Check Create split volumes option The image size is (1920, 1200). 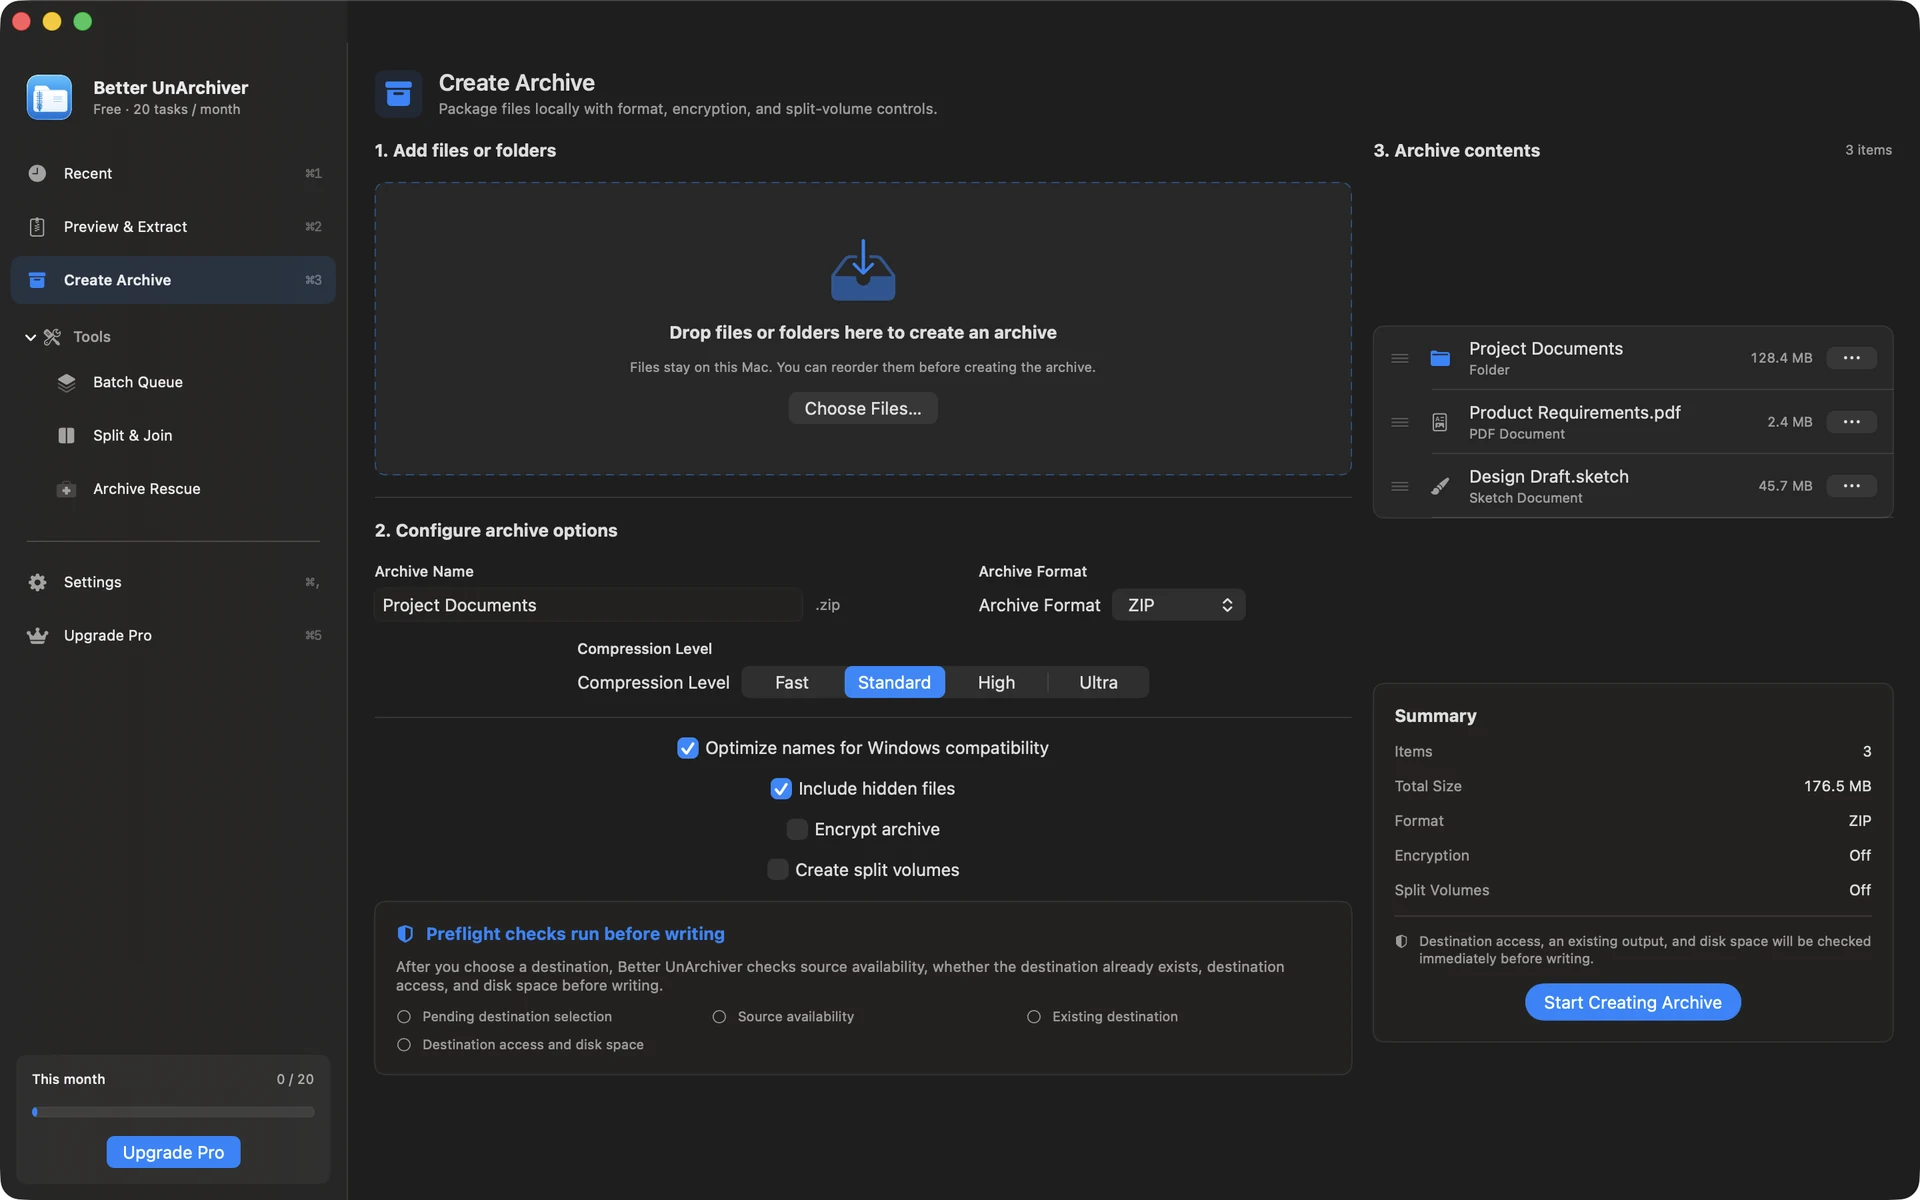[x=778, y=870]
